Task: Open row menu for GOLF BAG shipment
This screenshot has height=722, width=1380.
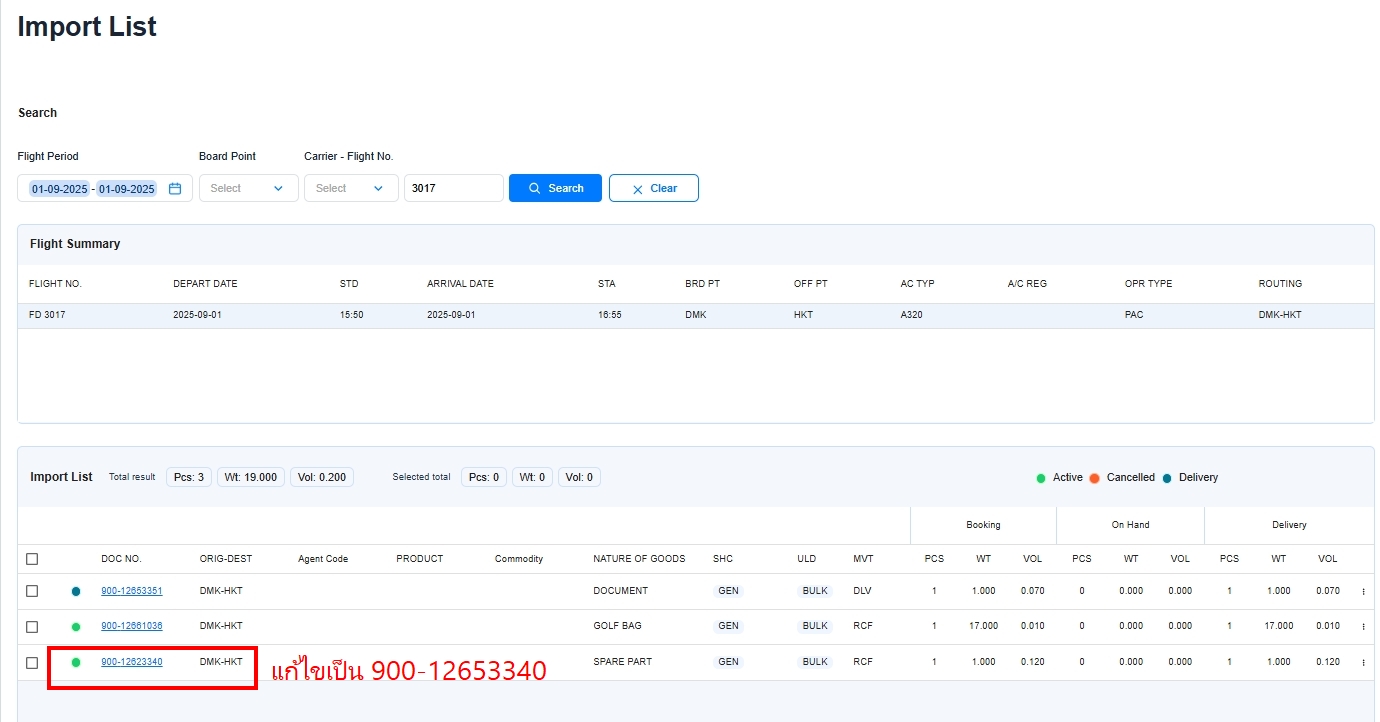Action: (1363, 626)
